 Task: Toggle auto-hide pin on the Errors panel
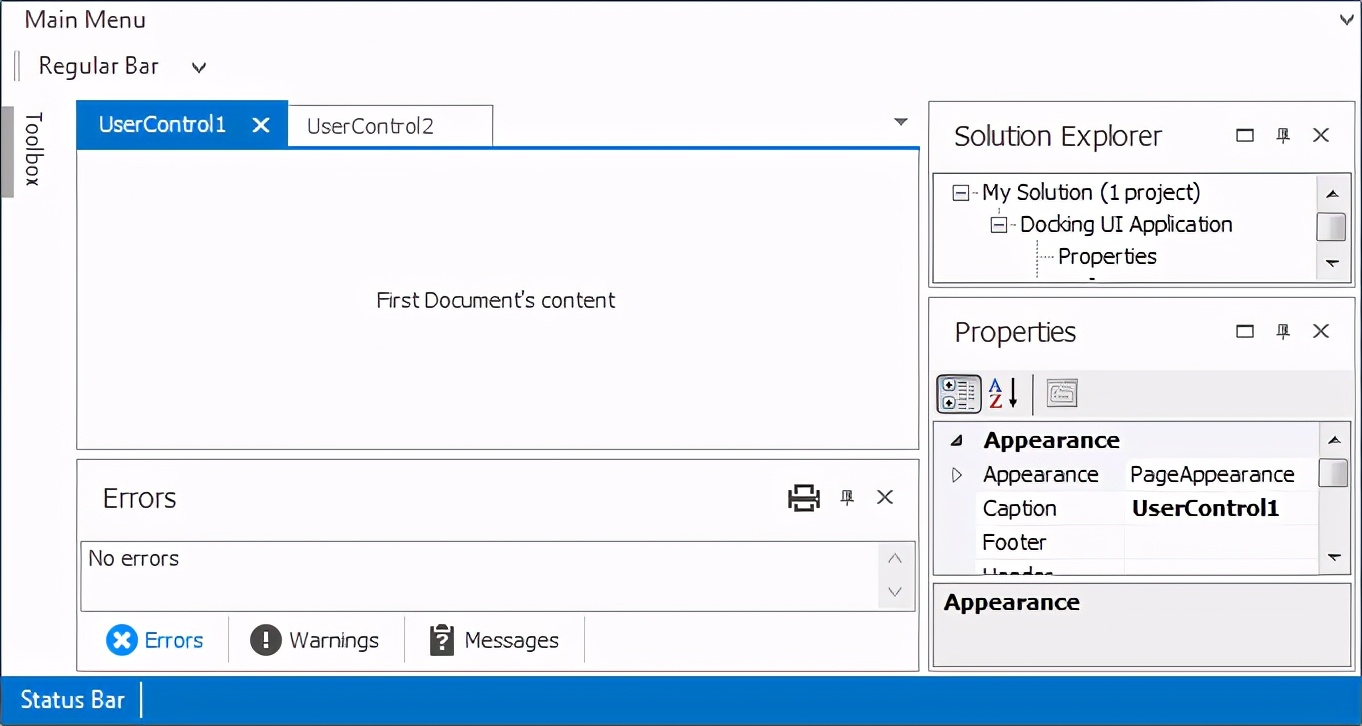(x=847, y=497)
